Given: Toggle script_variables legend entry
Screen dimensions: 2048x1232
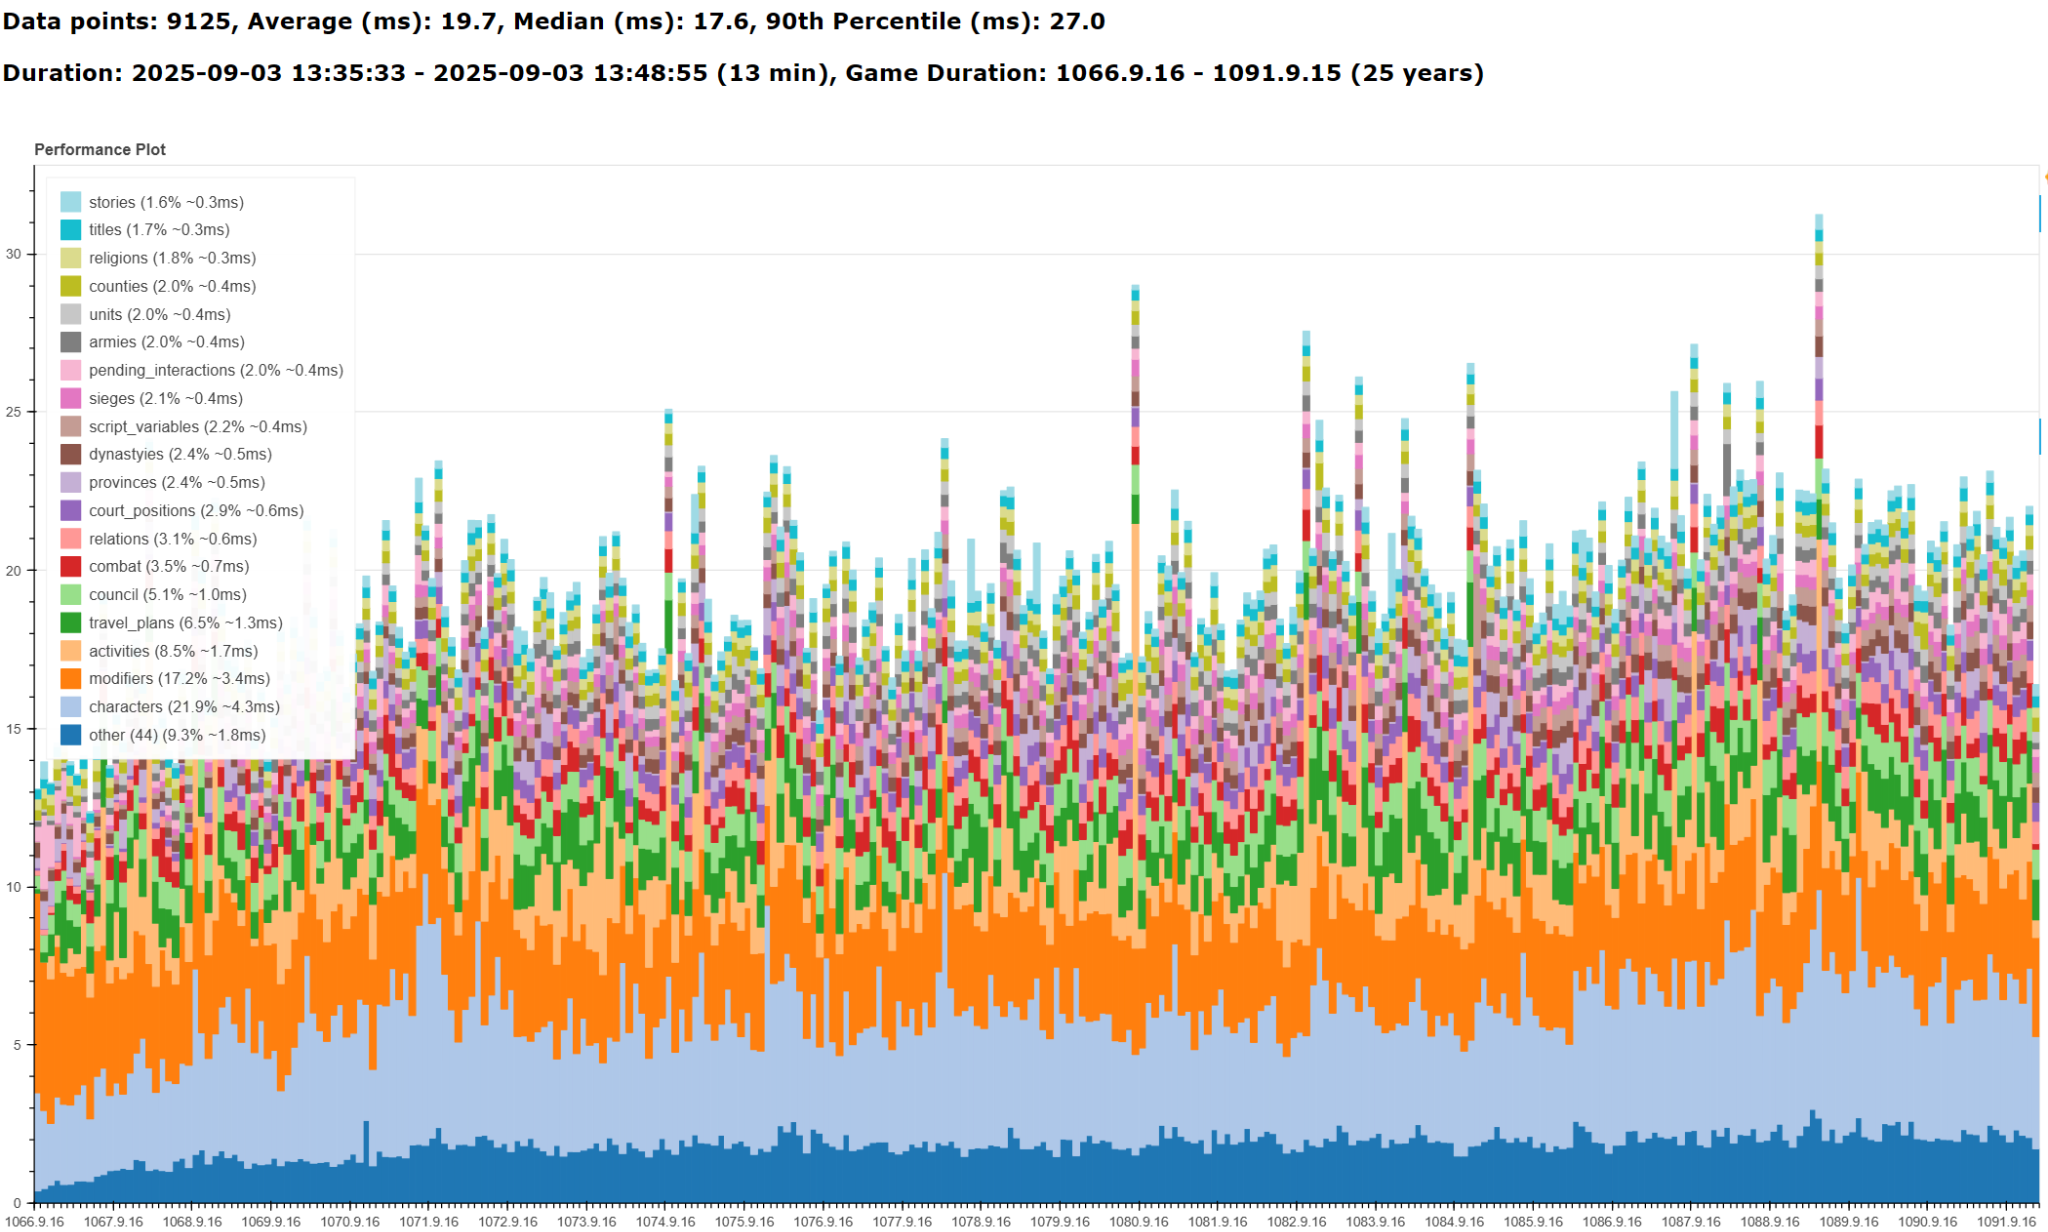Looking at the screenshot, I should tap(197, 426).
